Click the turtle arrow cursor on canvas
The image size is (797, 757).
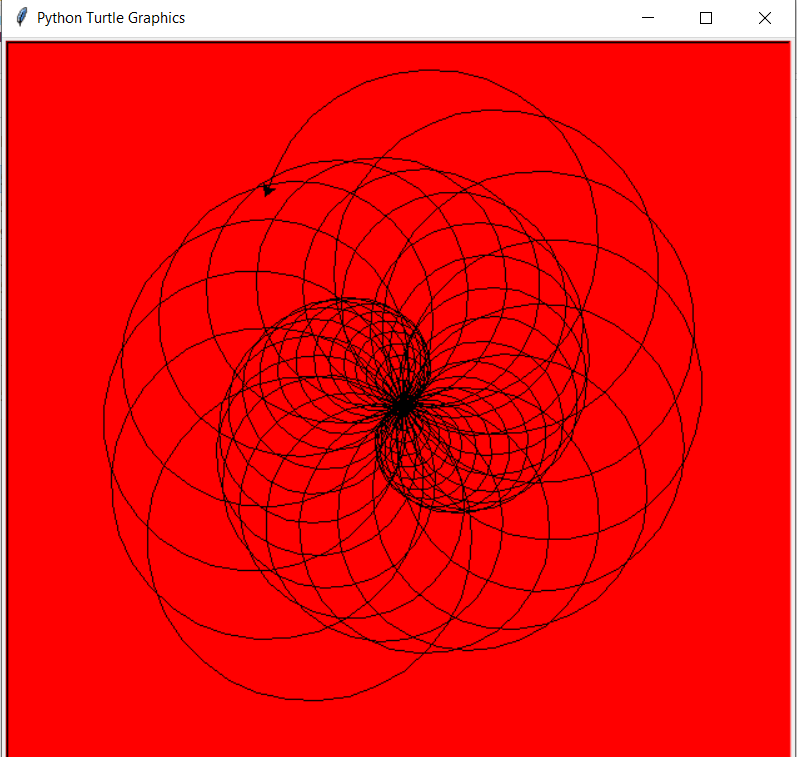[268, 190]
